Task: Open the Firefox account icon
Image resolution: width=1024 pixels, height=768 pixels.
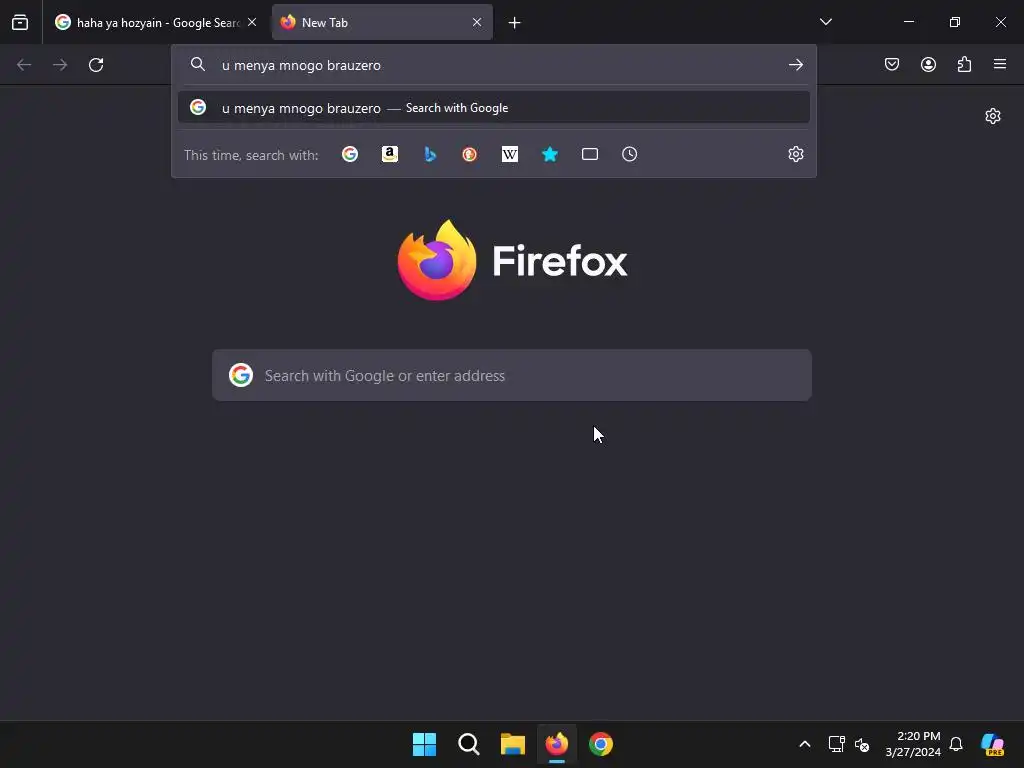Action: pos(928,64)
